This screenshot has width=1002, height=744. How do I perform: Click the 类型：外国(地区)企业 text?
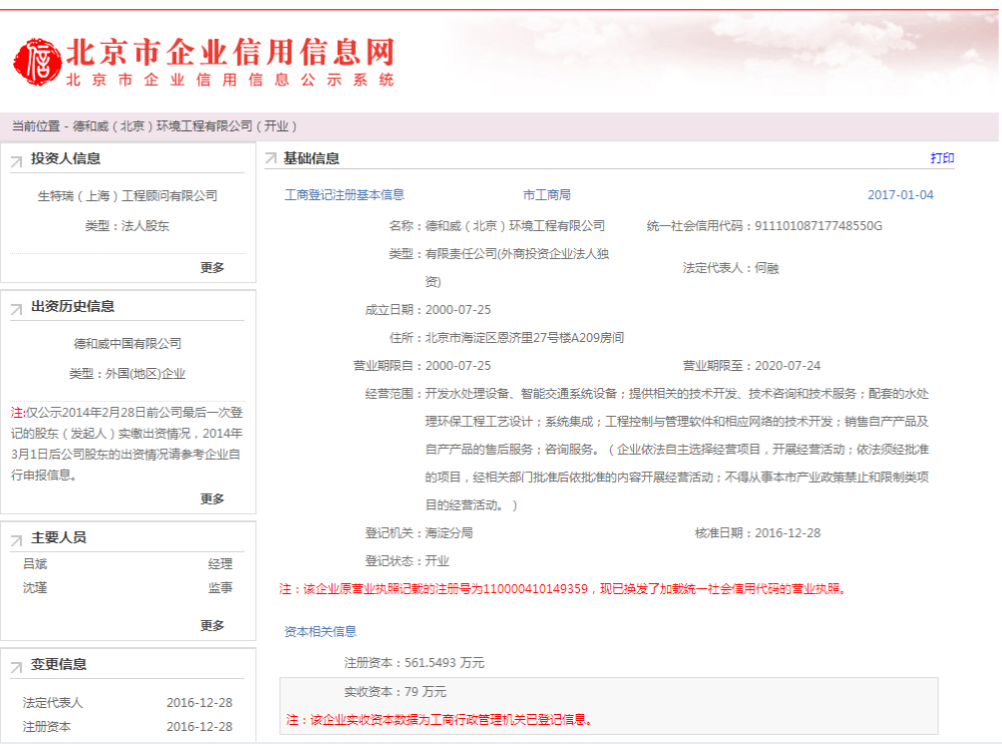128,373
